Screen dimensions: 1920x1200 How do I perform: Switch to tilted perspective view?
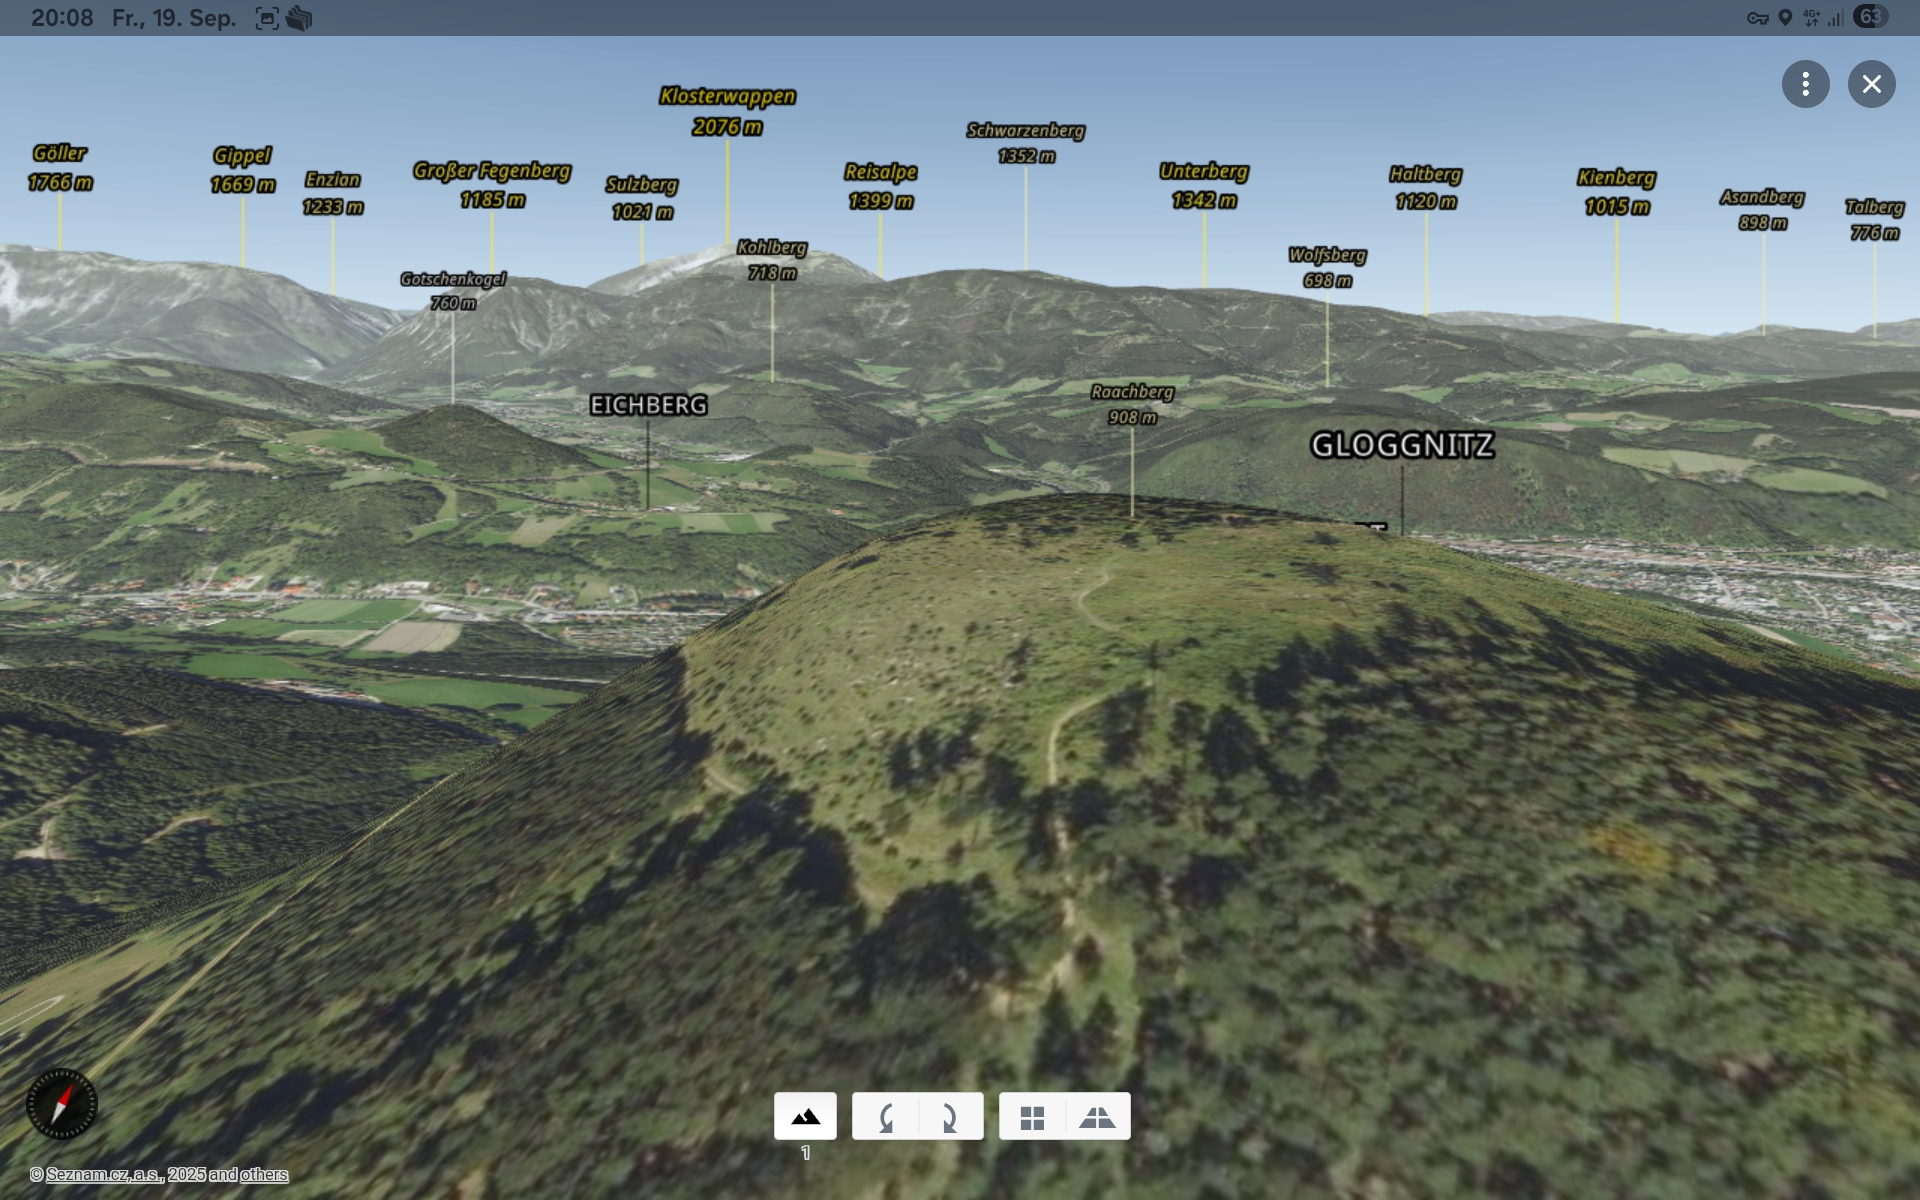[x=1097, y=1116]
